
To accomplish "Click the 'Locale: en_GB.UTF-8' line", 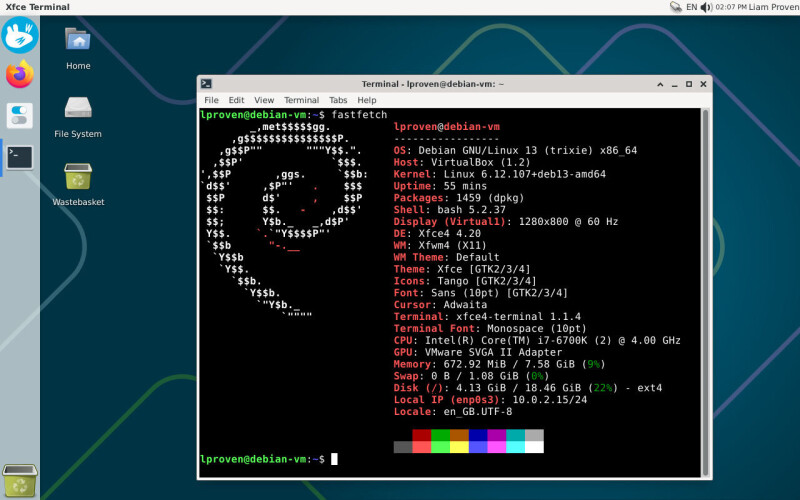I will coord(453,412).
